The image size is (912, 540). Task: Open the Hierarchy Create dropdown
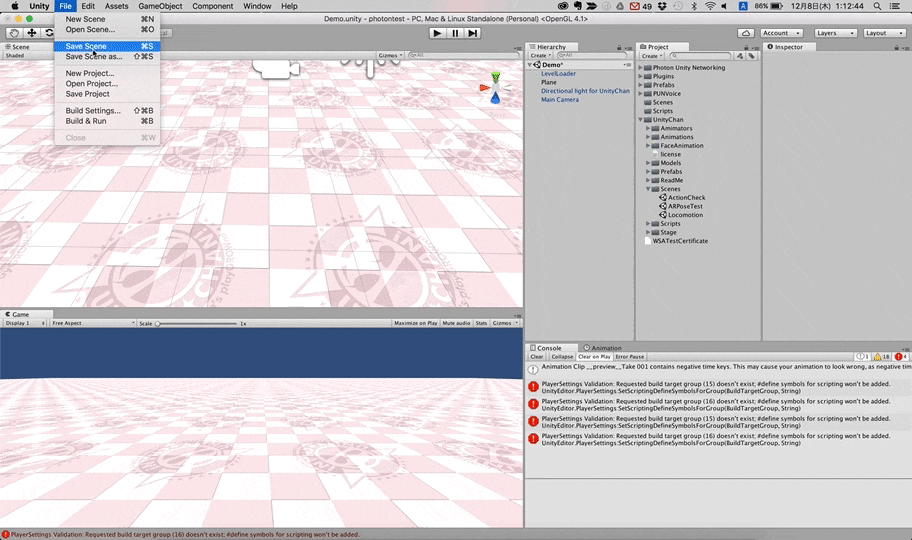[540, 56]
